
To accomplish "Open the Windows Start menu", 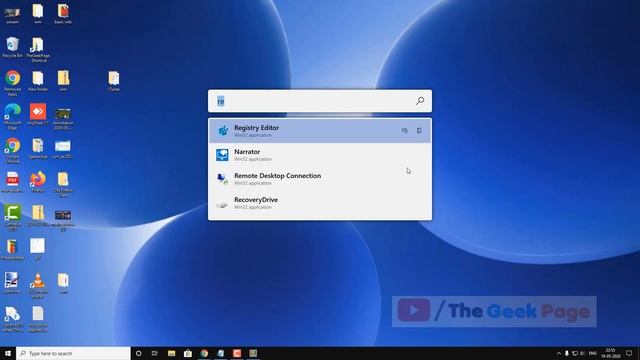I will click(8, 353).
